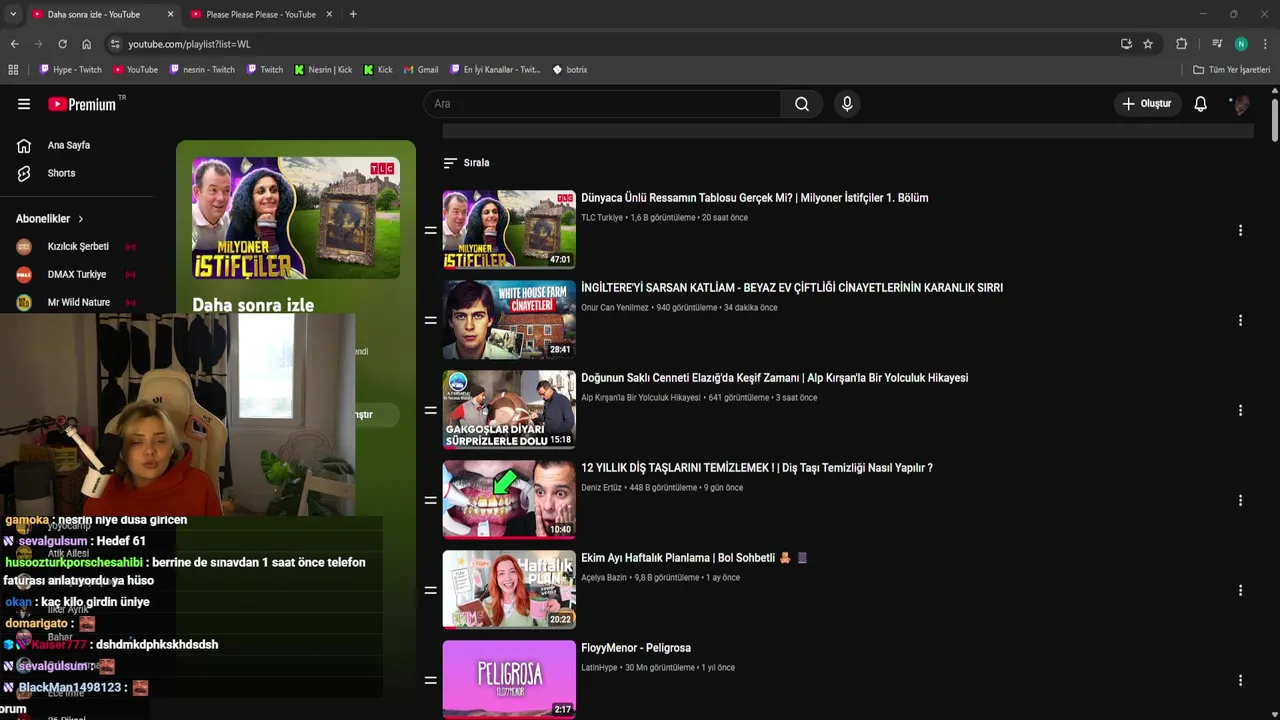Screen dimensions: 1280x720
Task: Click the page vertical scrollbar
Action: pos(1275,120)
